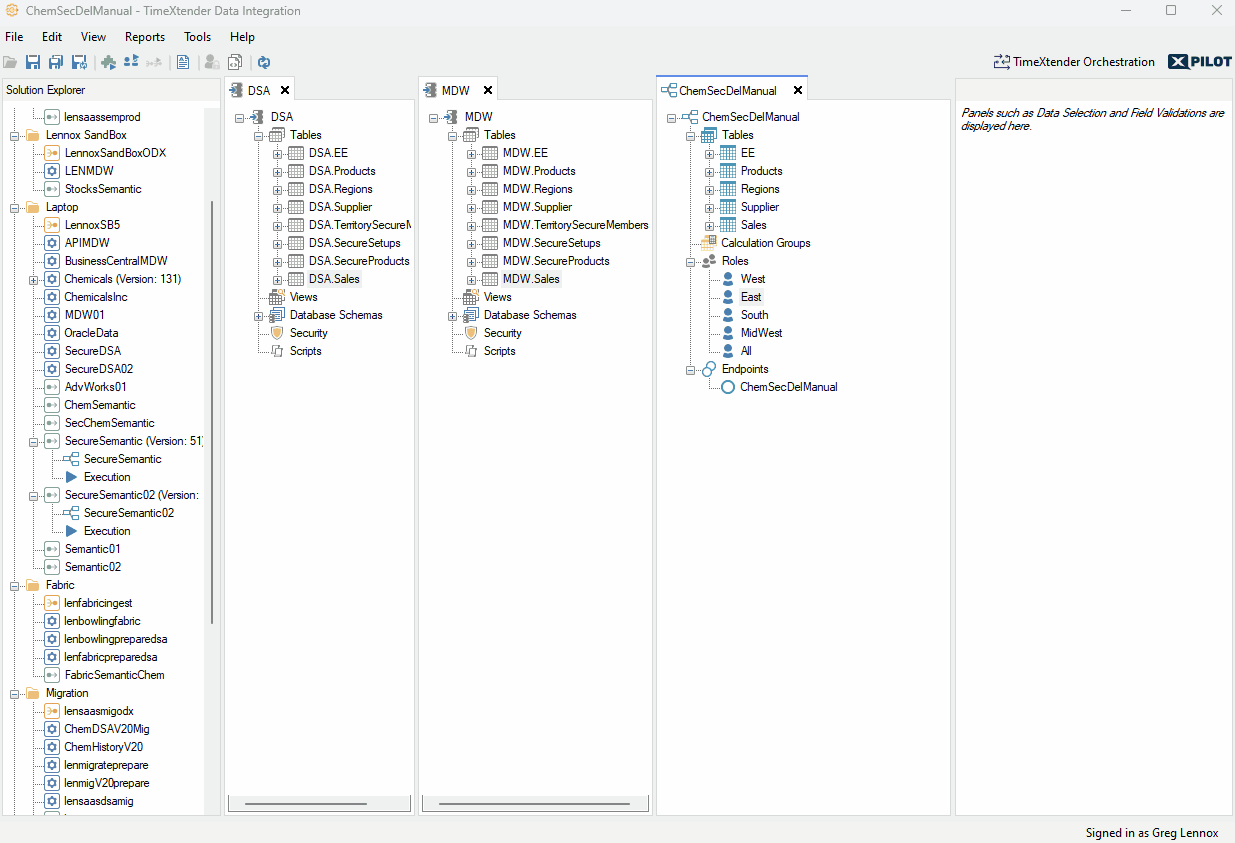Collapse the Tables node in MDW panel
Image resolution: width=1235 pixels, height=843 pixels.
click(453, 136)
